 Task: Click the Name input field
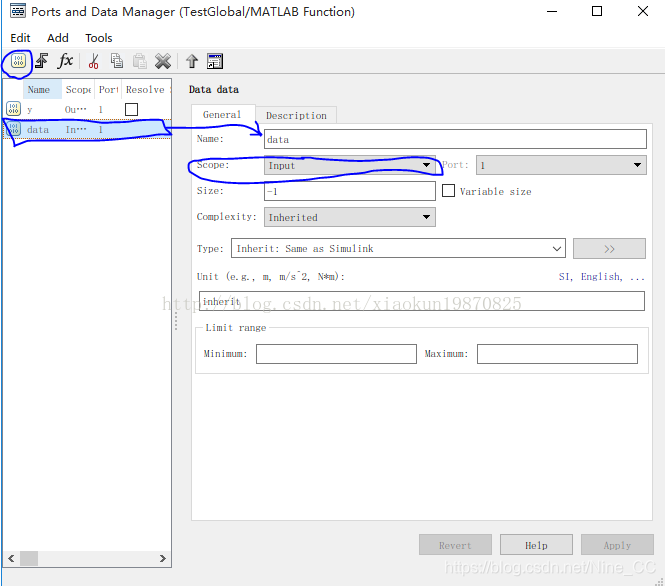pyautogui.click(x=455, y=139)
